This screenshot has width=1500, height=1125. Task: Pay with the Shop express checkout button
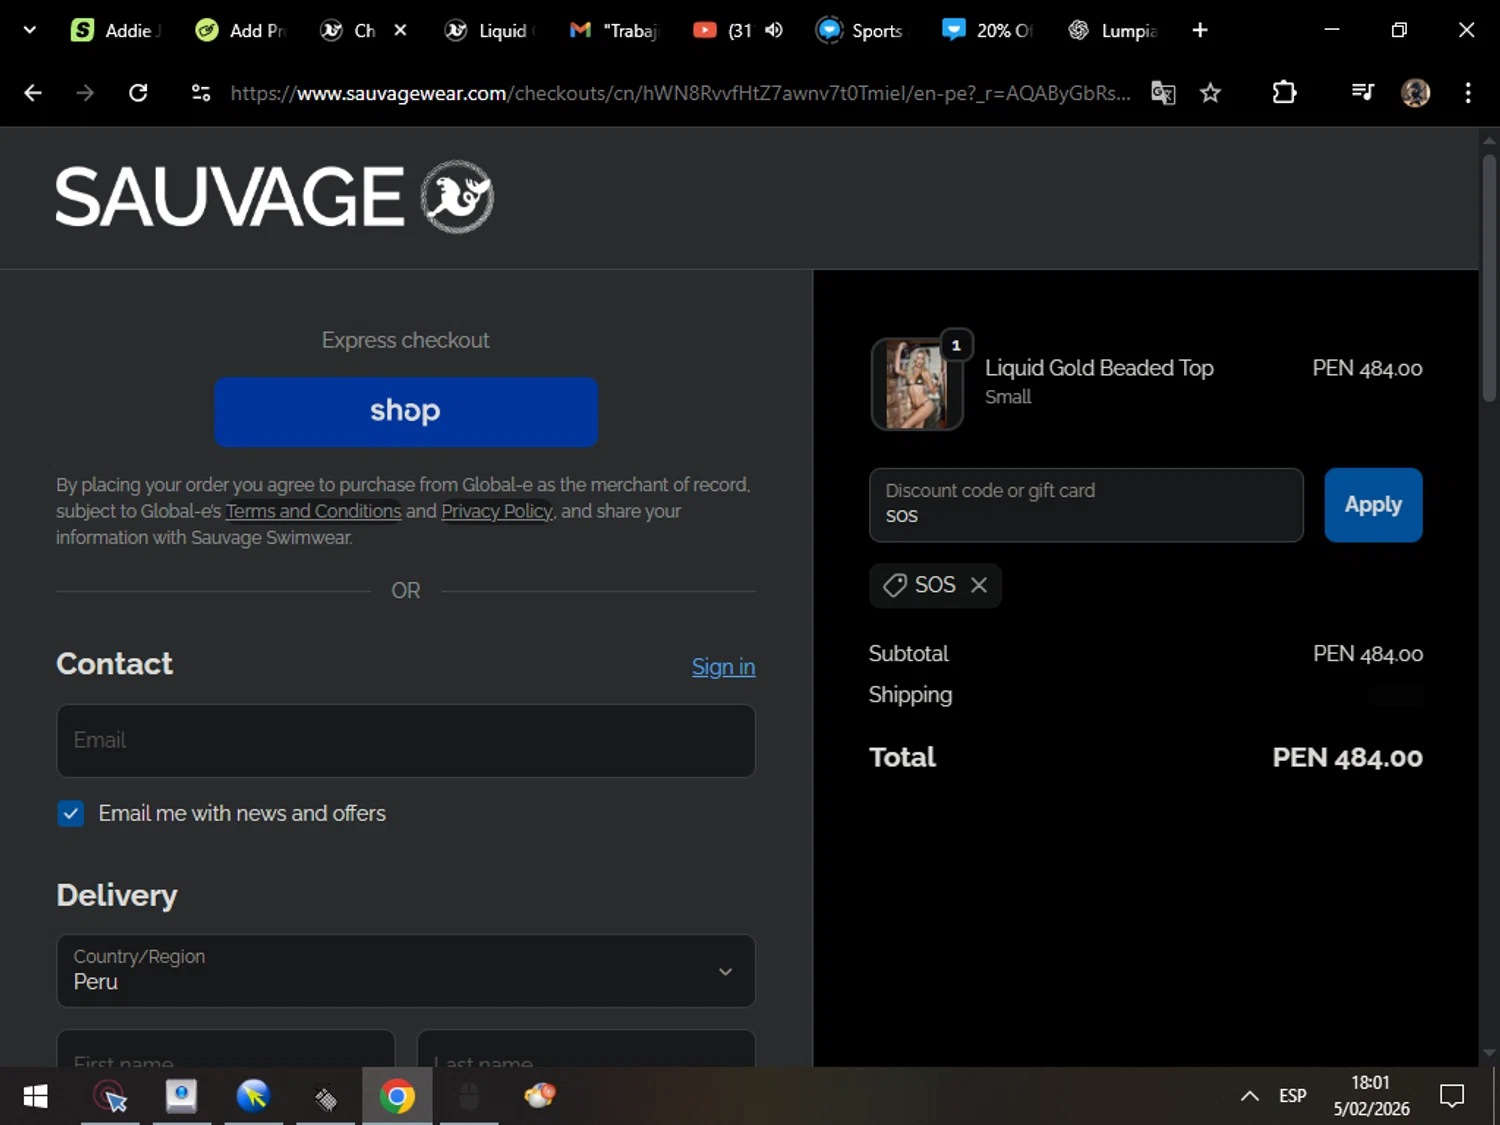coord(406,411)
